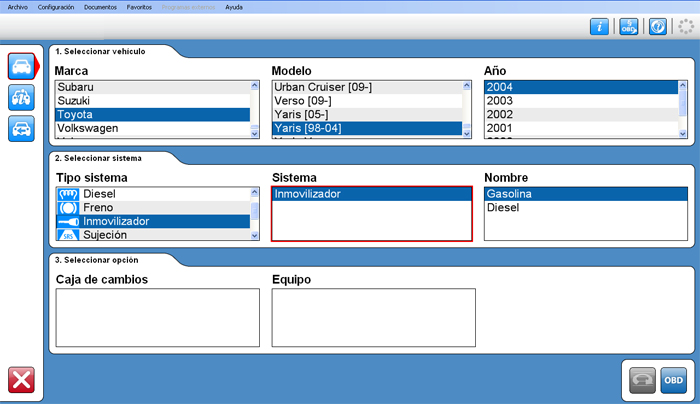Select Inmovilizador in Tipo sistema list
The width and height of the screenshot is (700, 404).
[153, 221]
